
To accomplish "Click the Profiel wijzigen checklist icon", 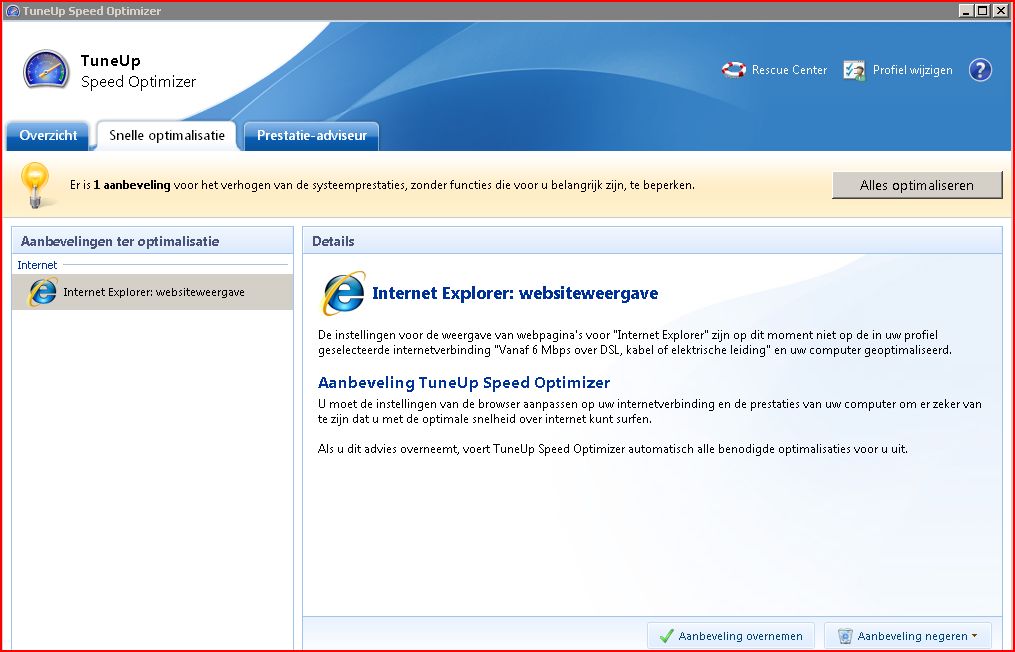I will click(854, 70).
